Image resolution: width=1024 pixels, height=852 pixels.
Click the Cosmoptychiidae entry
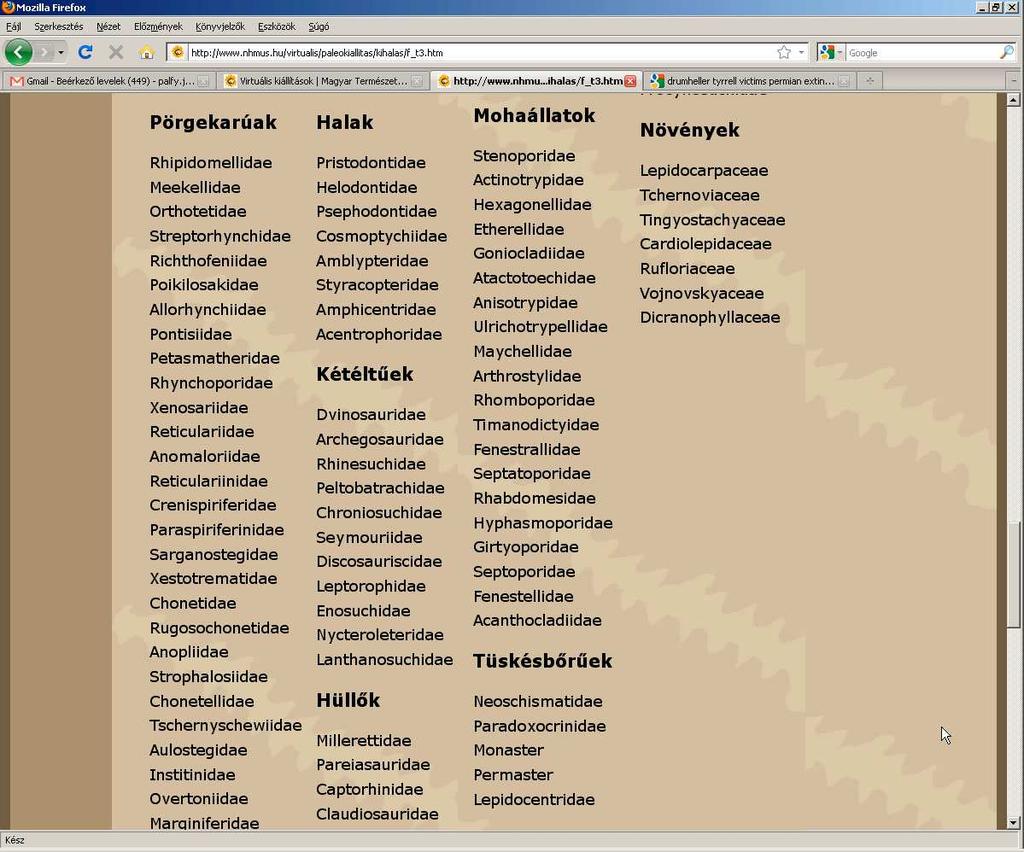tap(381, 236)
